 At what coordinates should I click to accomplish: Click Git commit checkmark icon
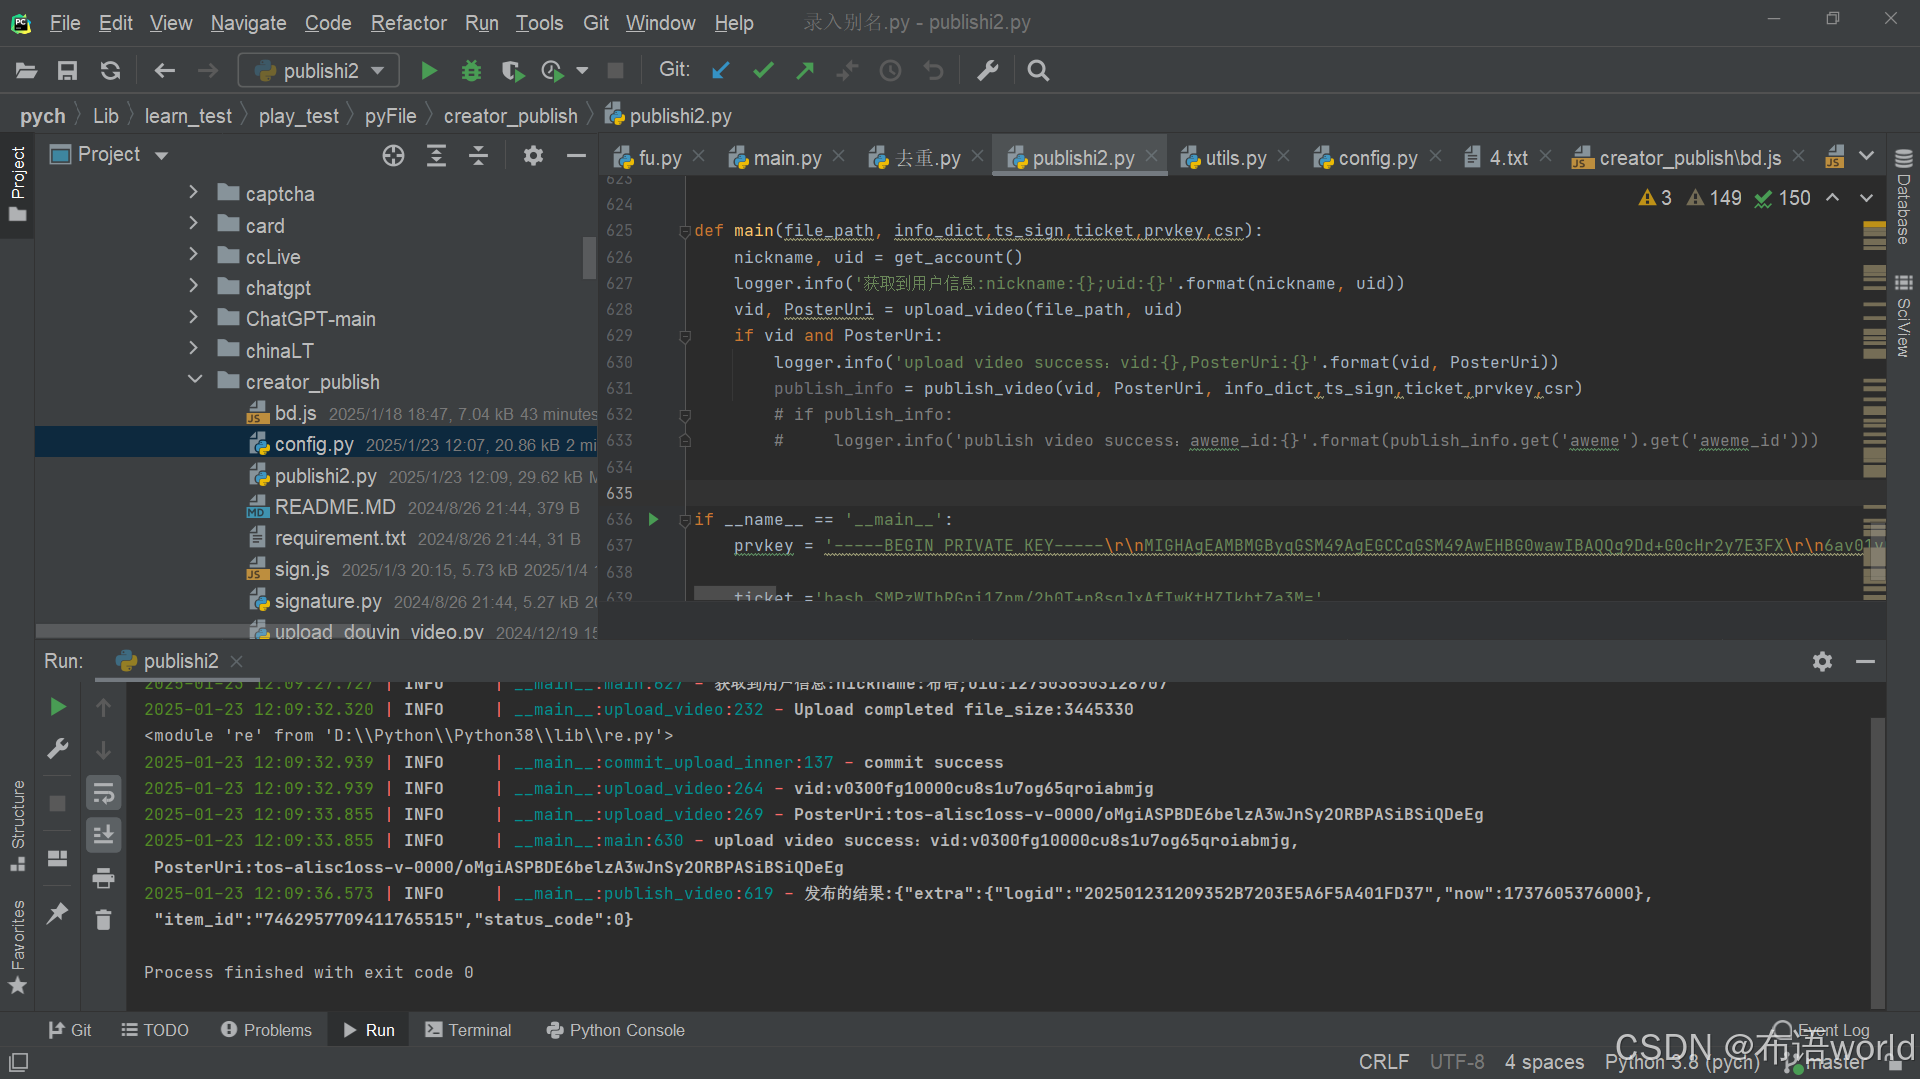pos(763,71)
